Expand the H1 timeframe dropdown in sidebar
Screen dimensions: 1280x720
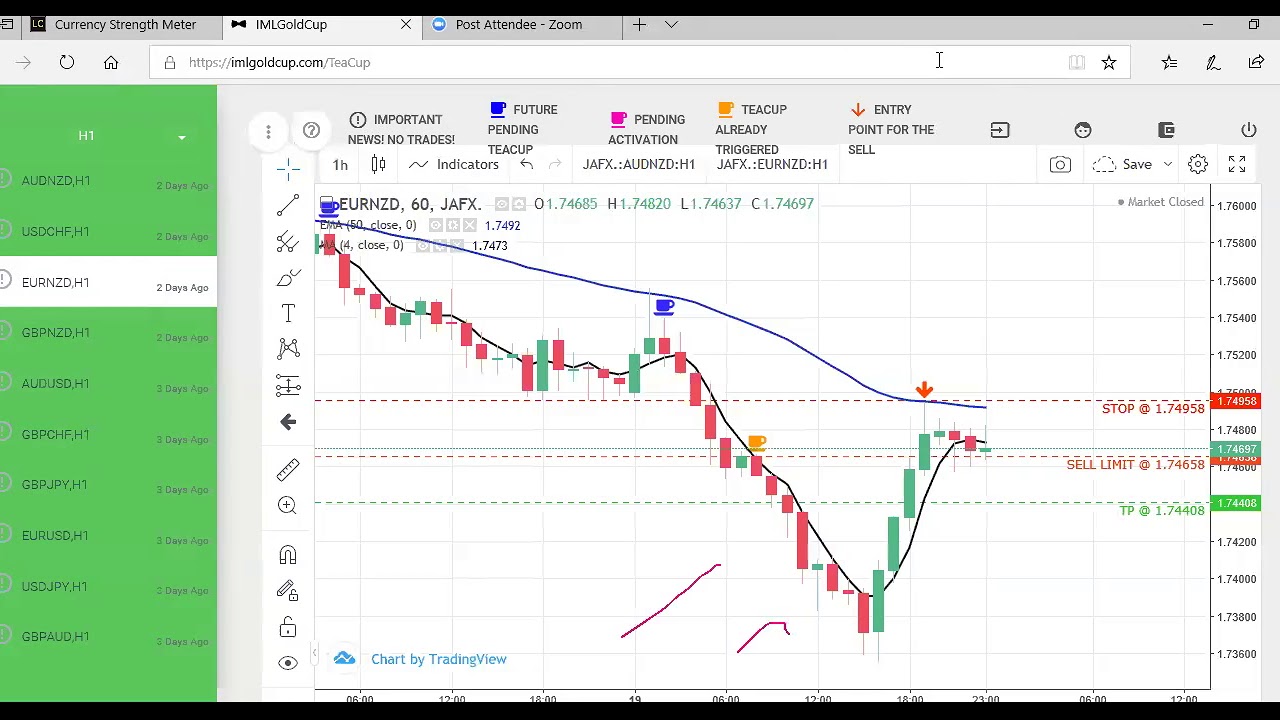pyautogui.click(x=182, y=137)
